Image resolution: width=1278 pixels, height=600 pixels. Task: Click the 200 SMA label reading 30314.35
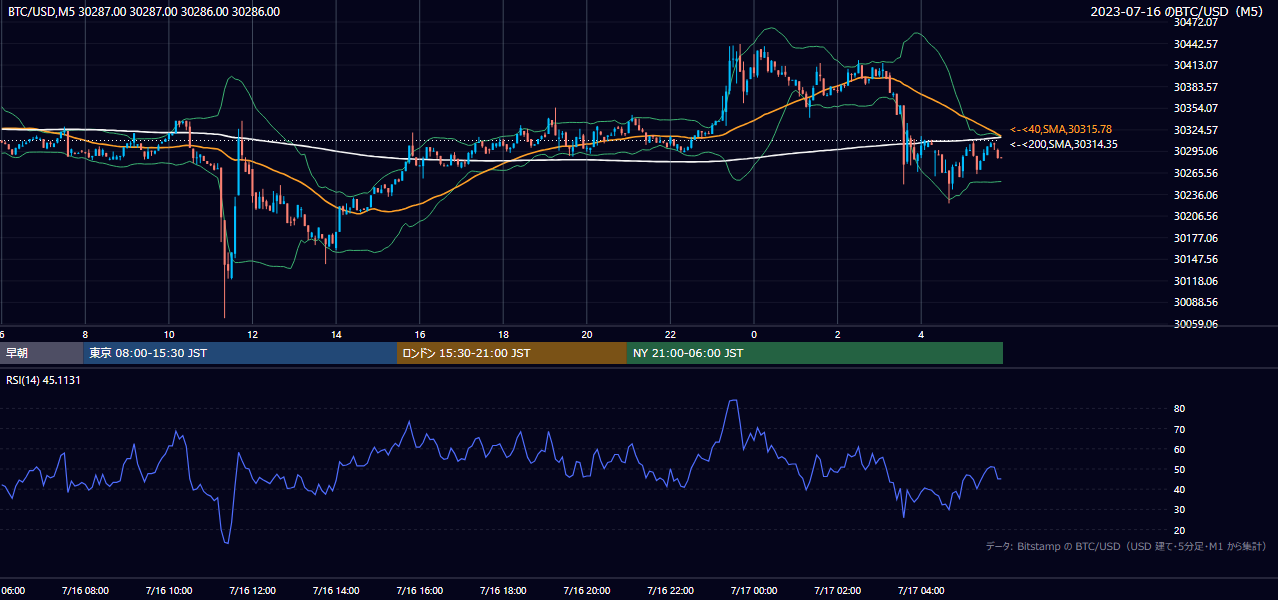pos(1063,144)
